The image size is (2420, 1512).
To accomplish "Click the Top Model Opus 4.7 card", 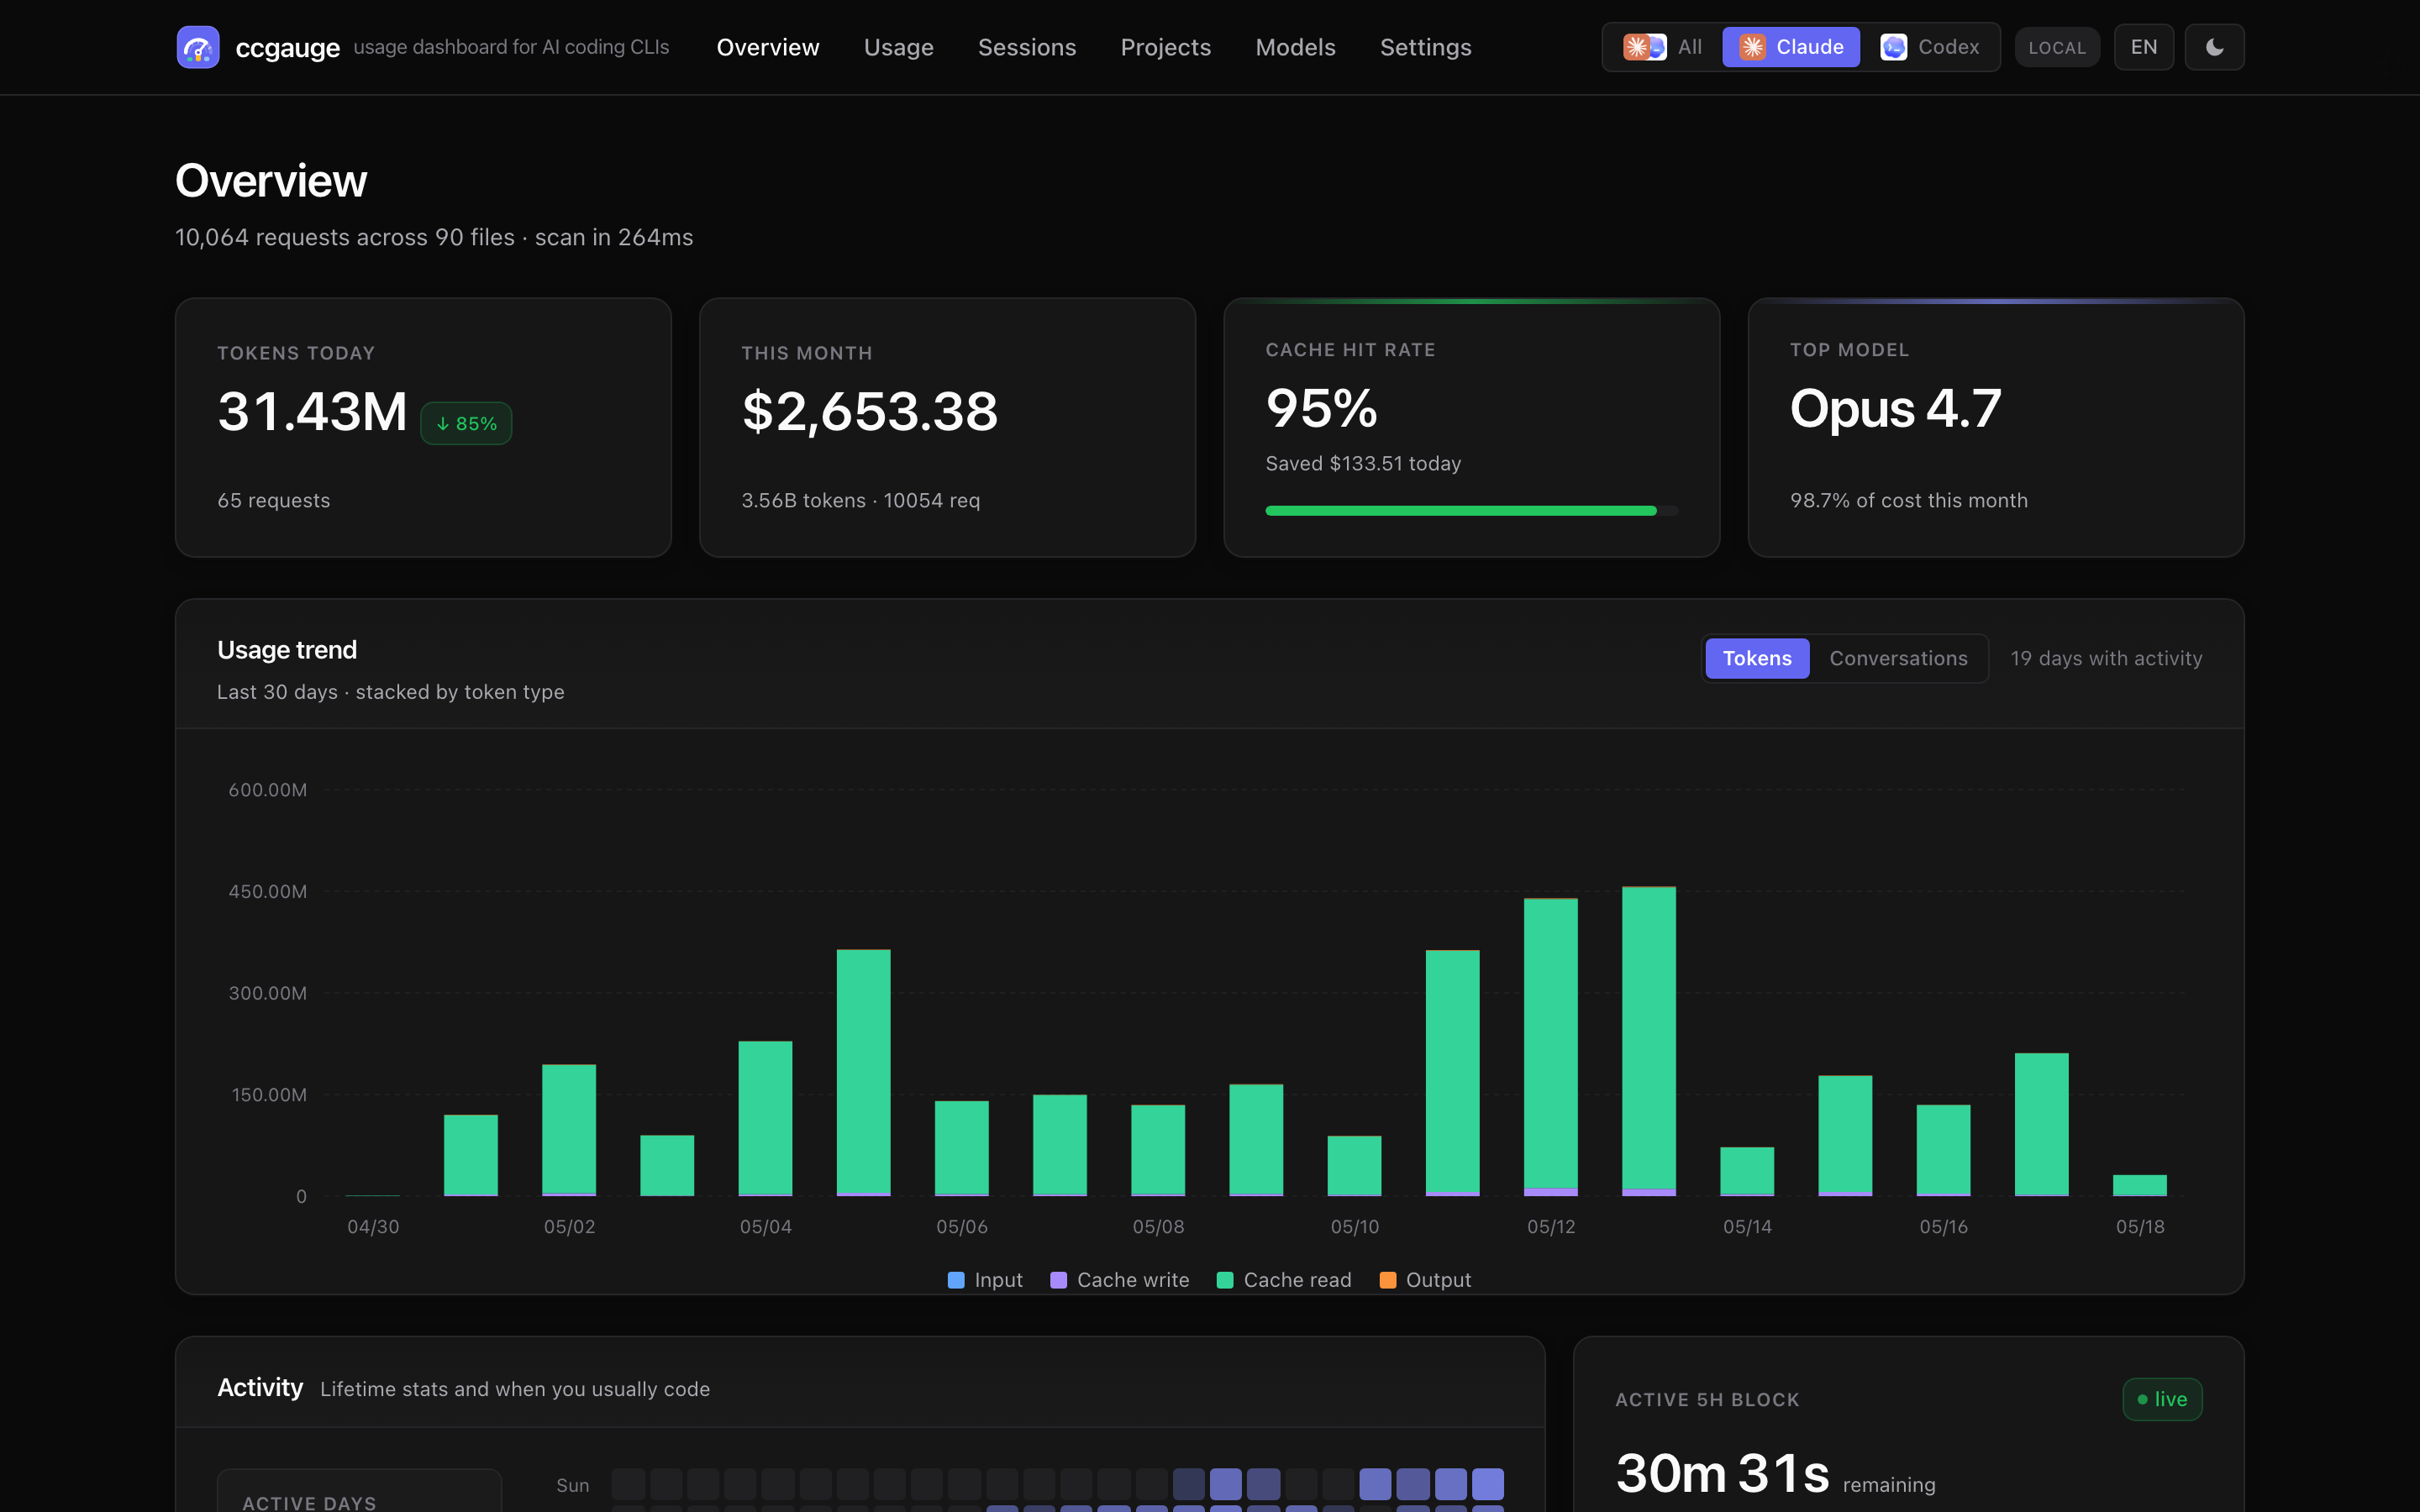I will (x=1995, y=427).
